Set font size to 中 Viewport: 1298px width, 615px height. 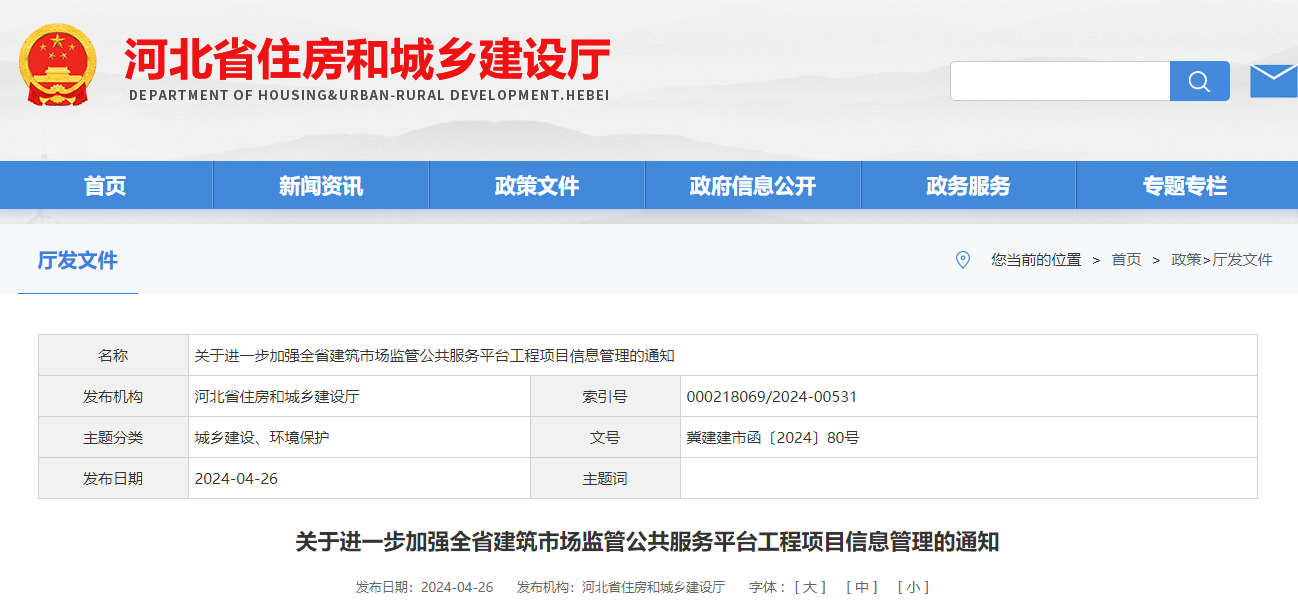point(862,587)
